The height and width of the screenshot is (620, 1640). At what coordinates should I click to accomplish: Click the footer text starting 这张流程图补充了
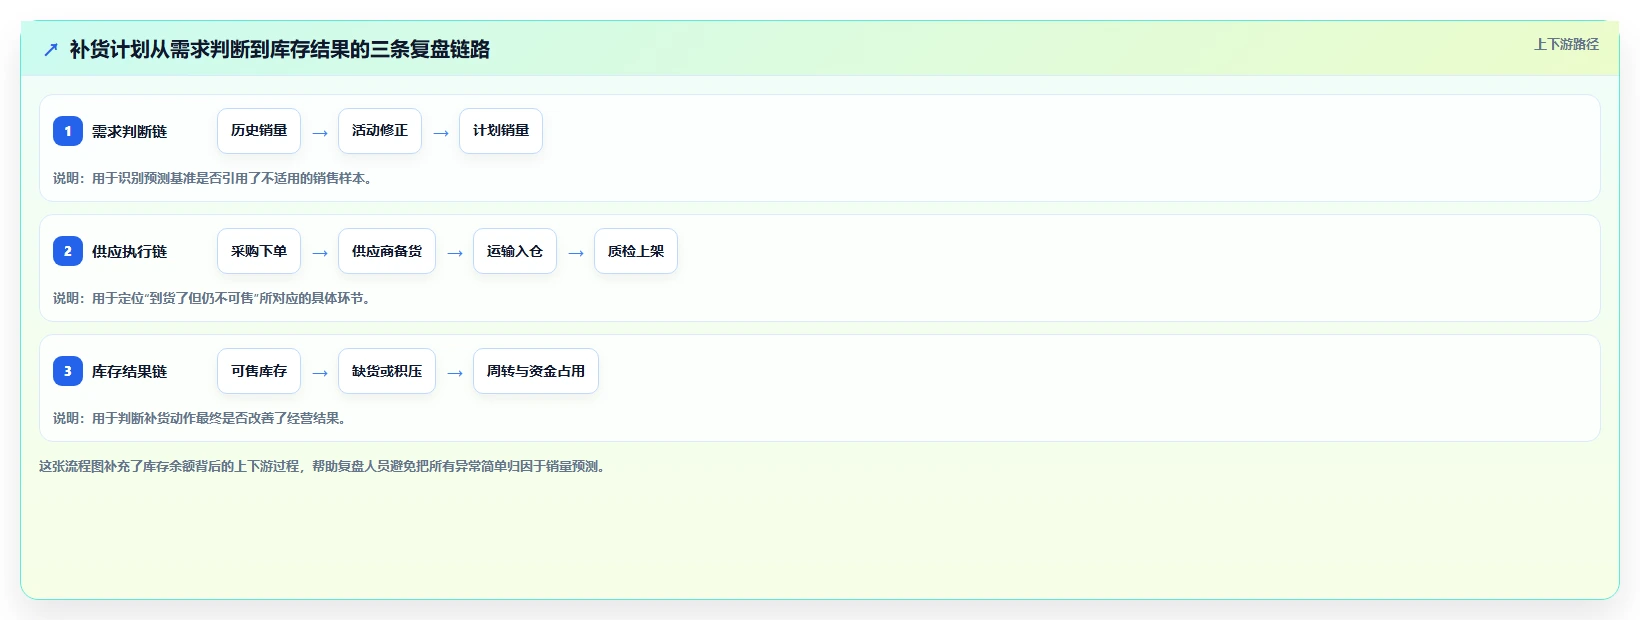(x=324, y=466)
